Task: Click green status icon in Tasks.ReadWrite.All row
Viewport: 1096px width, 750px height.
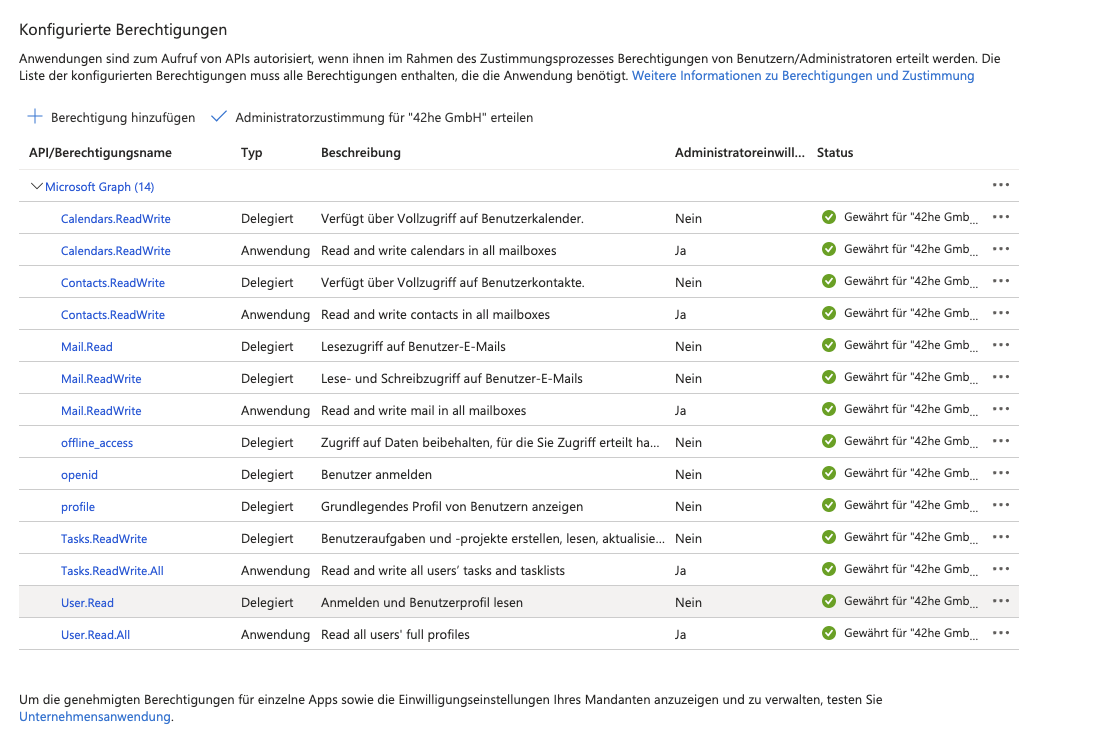Action: (x=829, y=570)
